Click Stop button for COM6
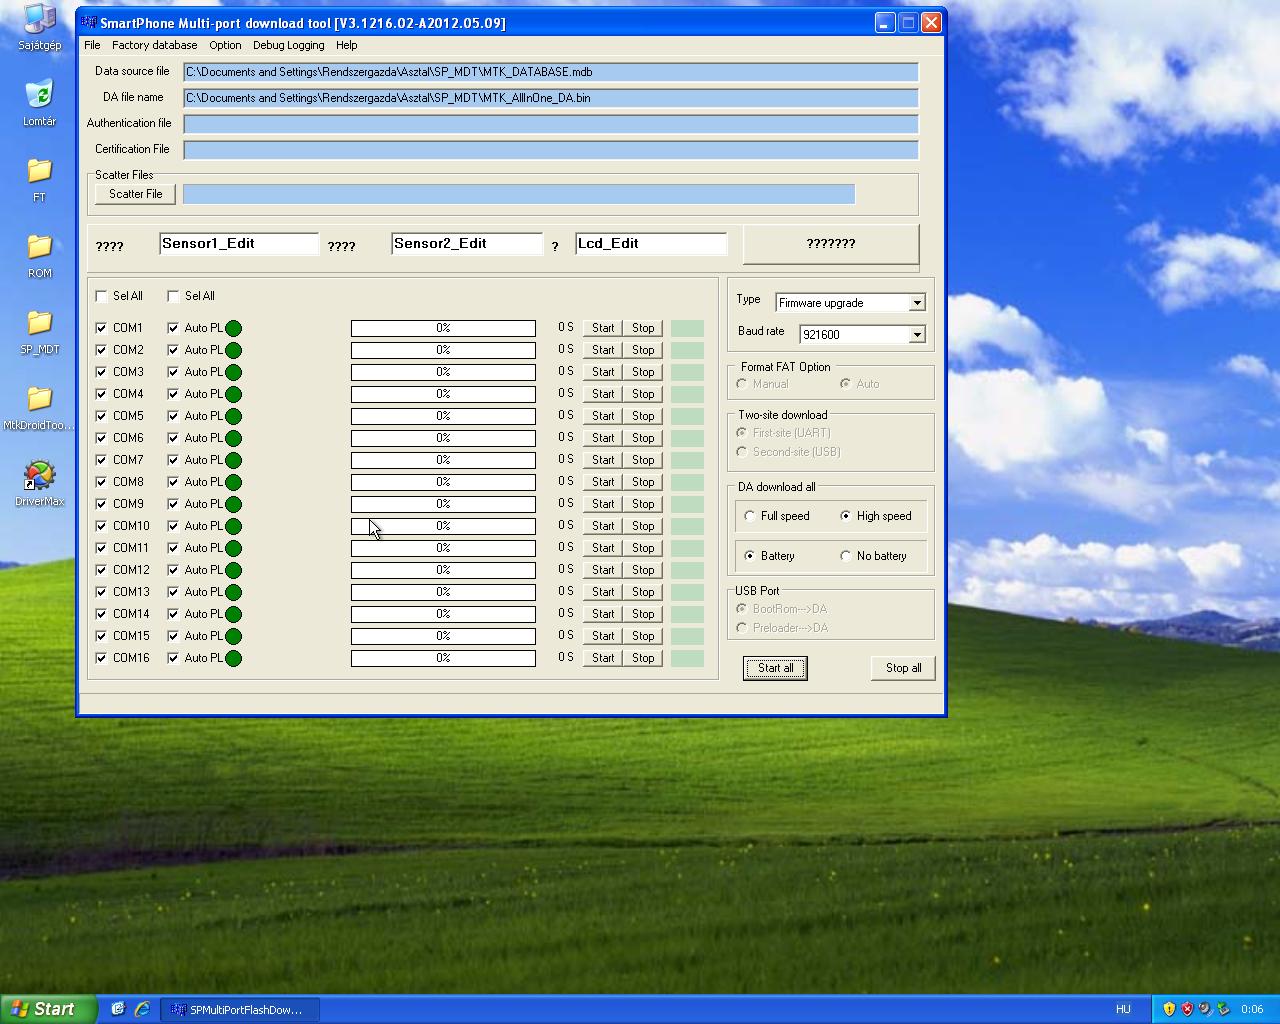Image resolution: width=1280 pixels, height=1024 pixels. (643, 438)
